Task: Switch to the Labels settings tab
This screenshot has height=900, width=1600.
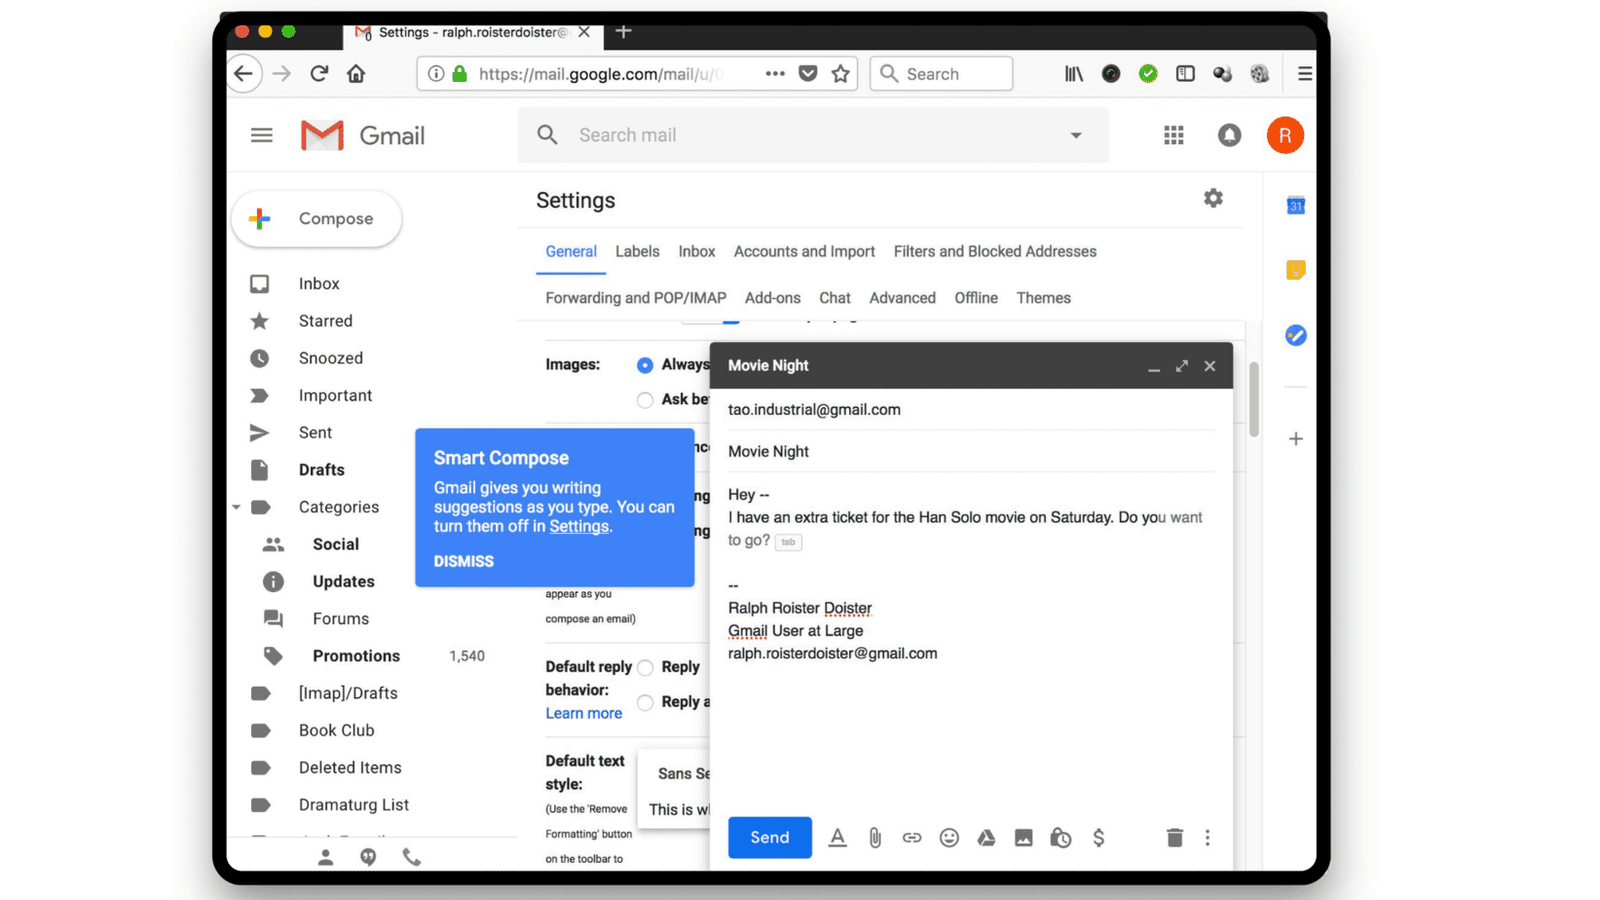Action: (637, 252)
